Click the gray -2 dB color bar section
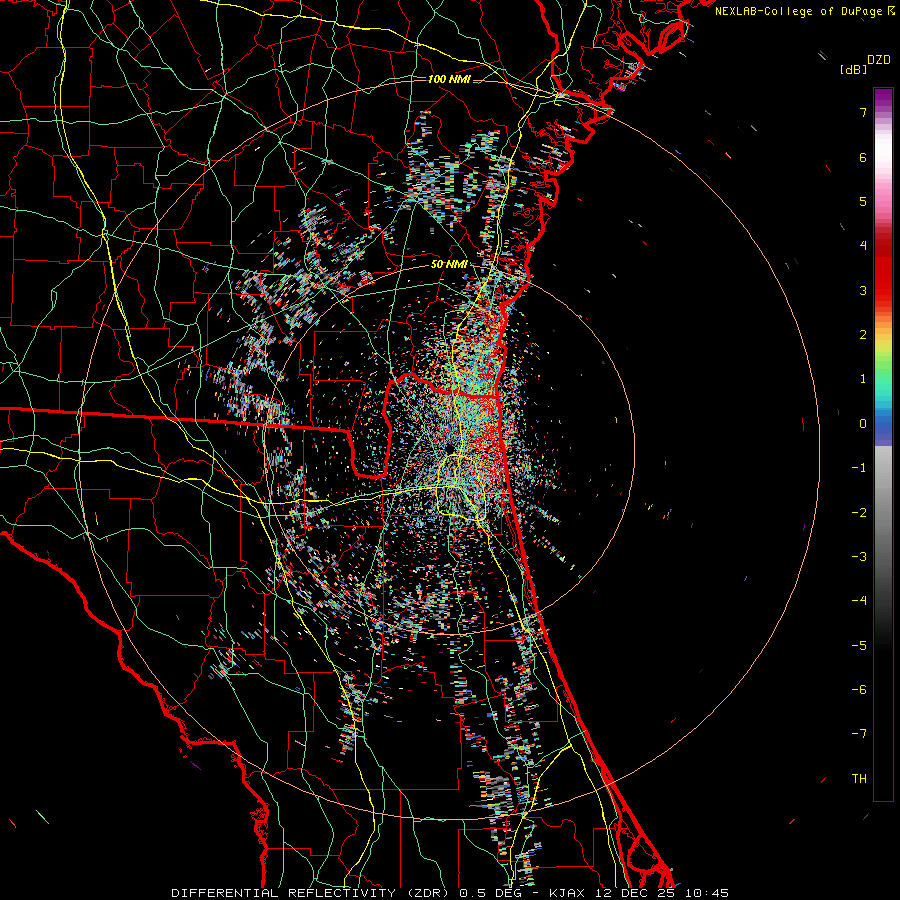 [x=883, y=513]
